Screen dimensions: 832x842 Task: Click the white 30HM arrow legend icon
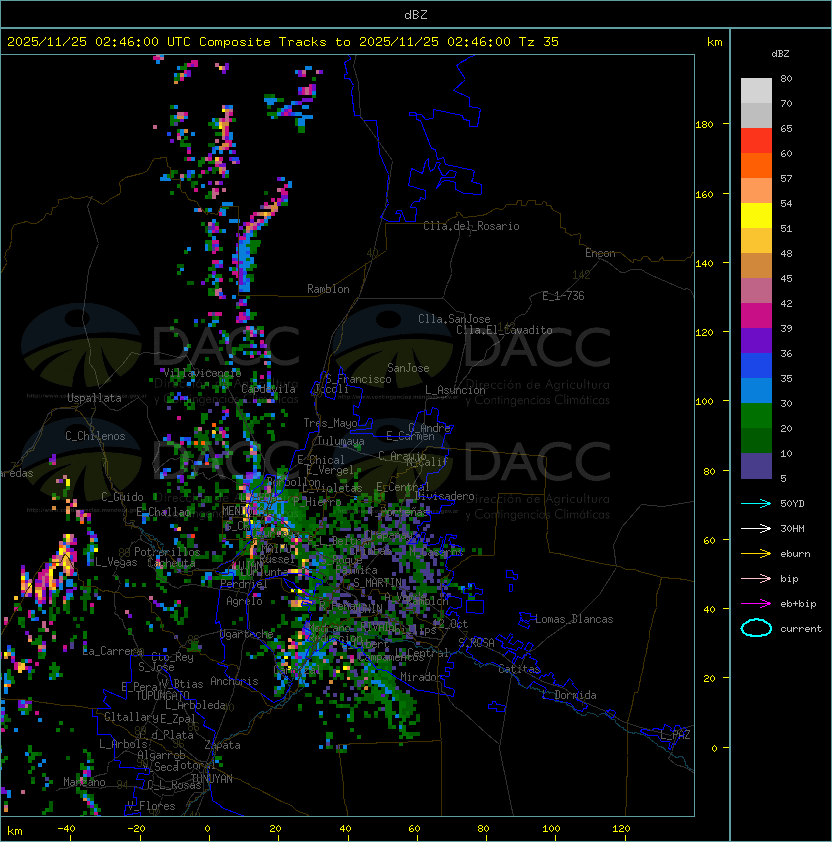(756, 528)
